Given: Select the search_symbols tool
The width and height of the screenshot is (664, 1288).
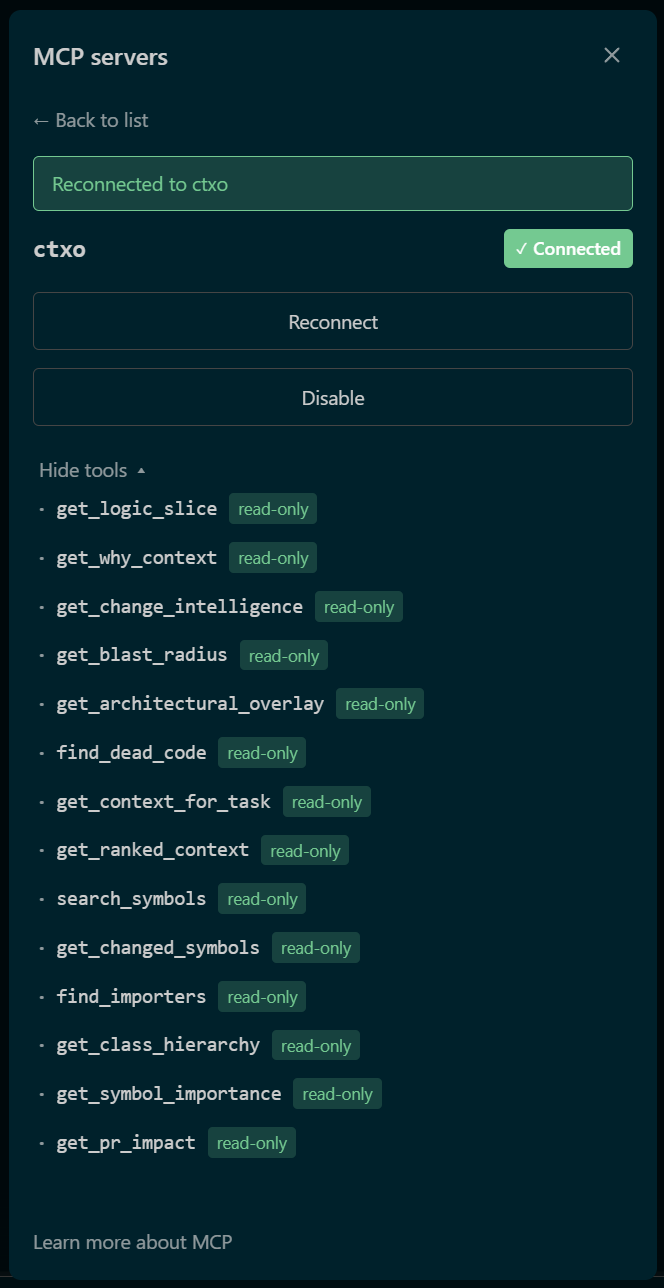Looking at the screenshot, I should pos(131,899).
